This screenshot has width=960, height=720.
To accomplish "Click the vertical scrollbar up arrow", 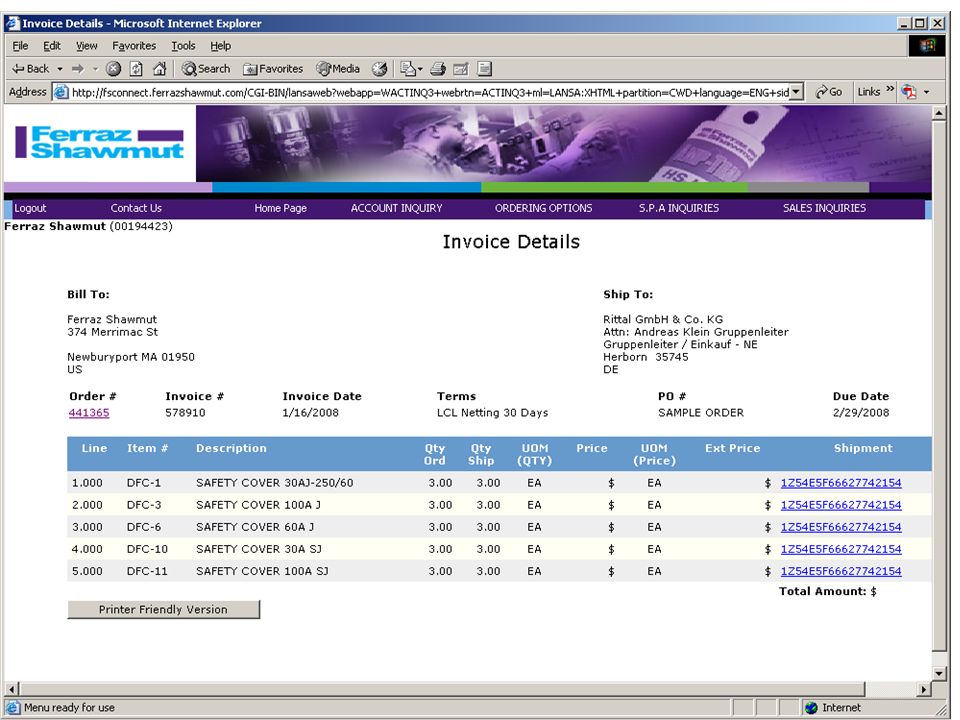I will [939, 113].
